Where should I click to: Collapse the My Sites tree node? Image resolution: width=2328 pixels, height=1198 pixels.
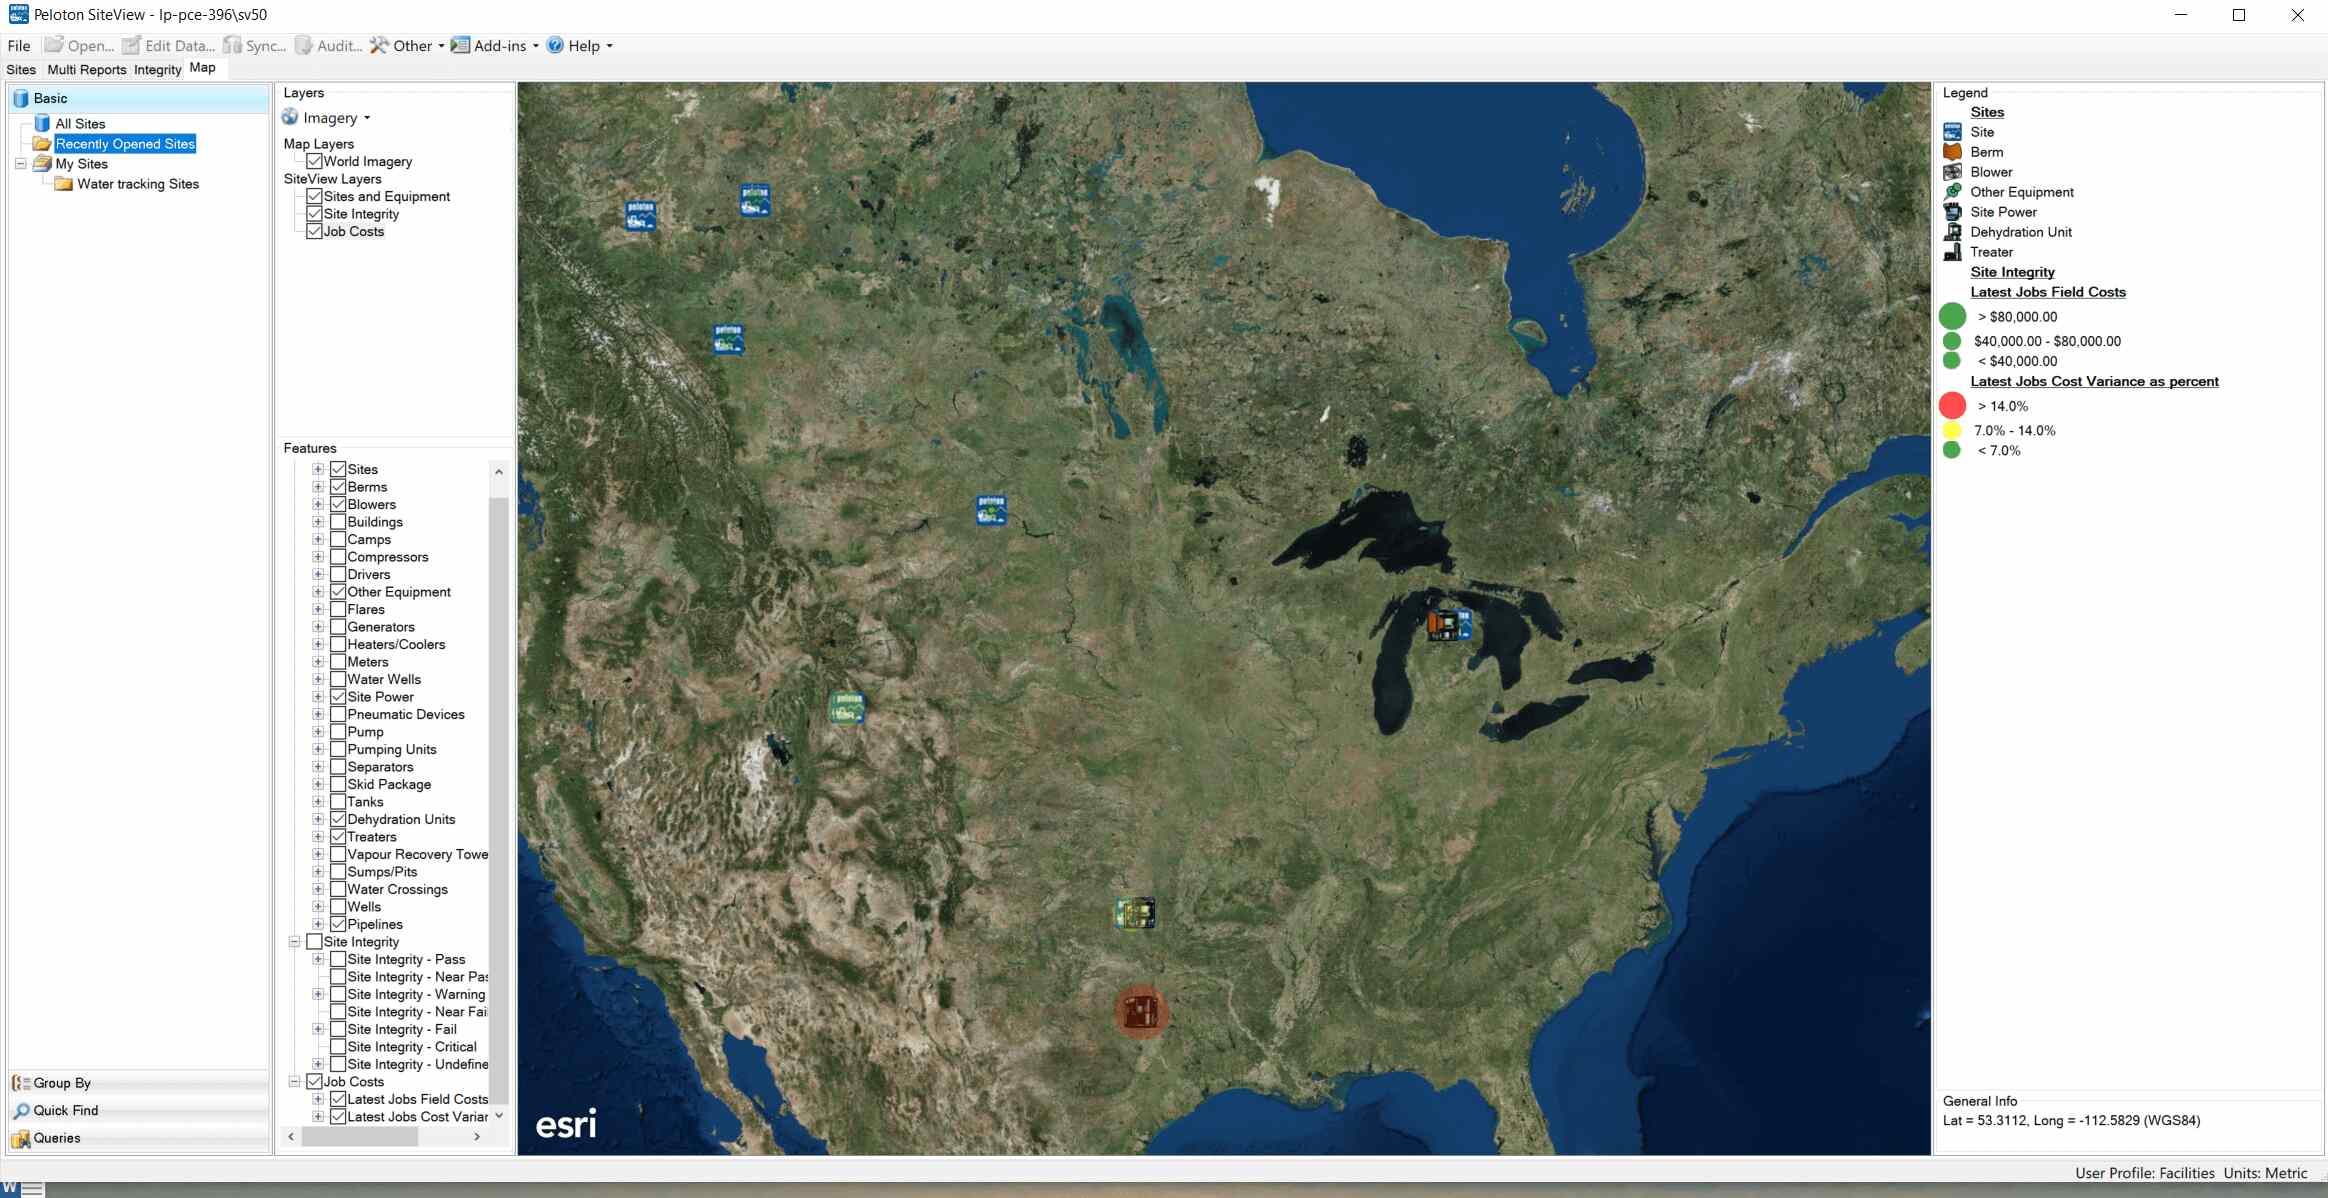pyautogui.click(x=20, y=163)
